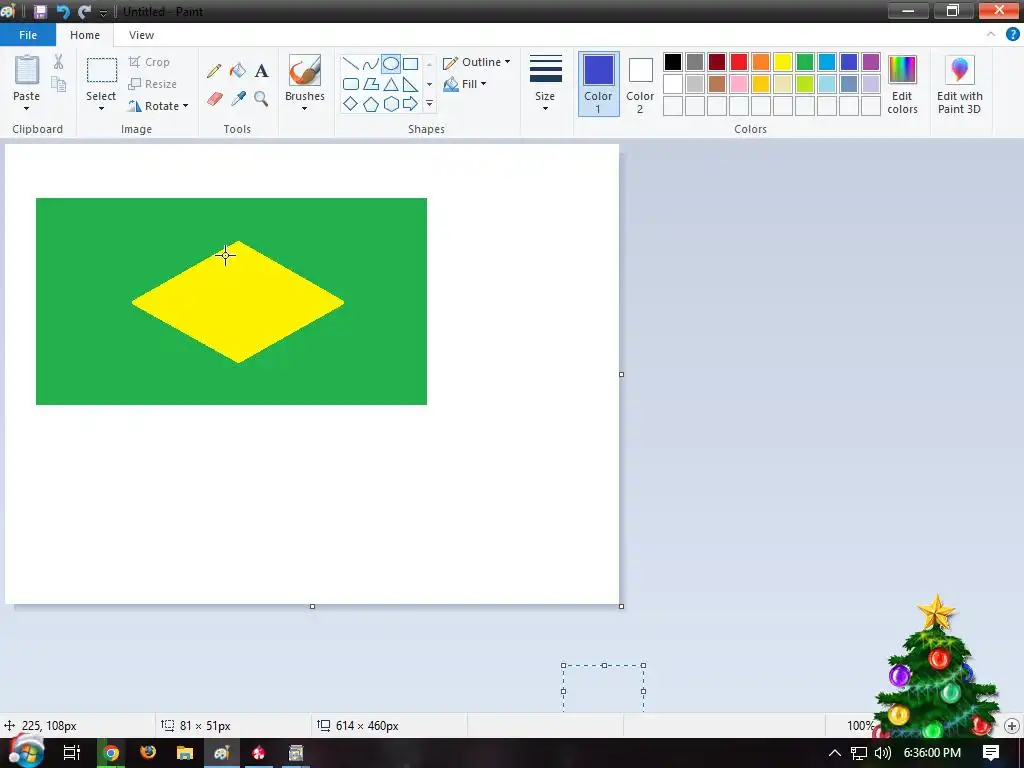This screenshot has height=768, width=1024.
Task: Click the yellow diamond on the canvas
Action: coord(238,302)
